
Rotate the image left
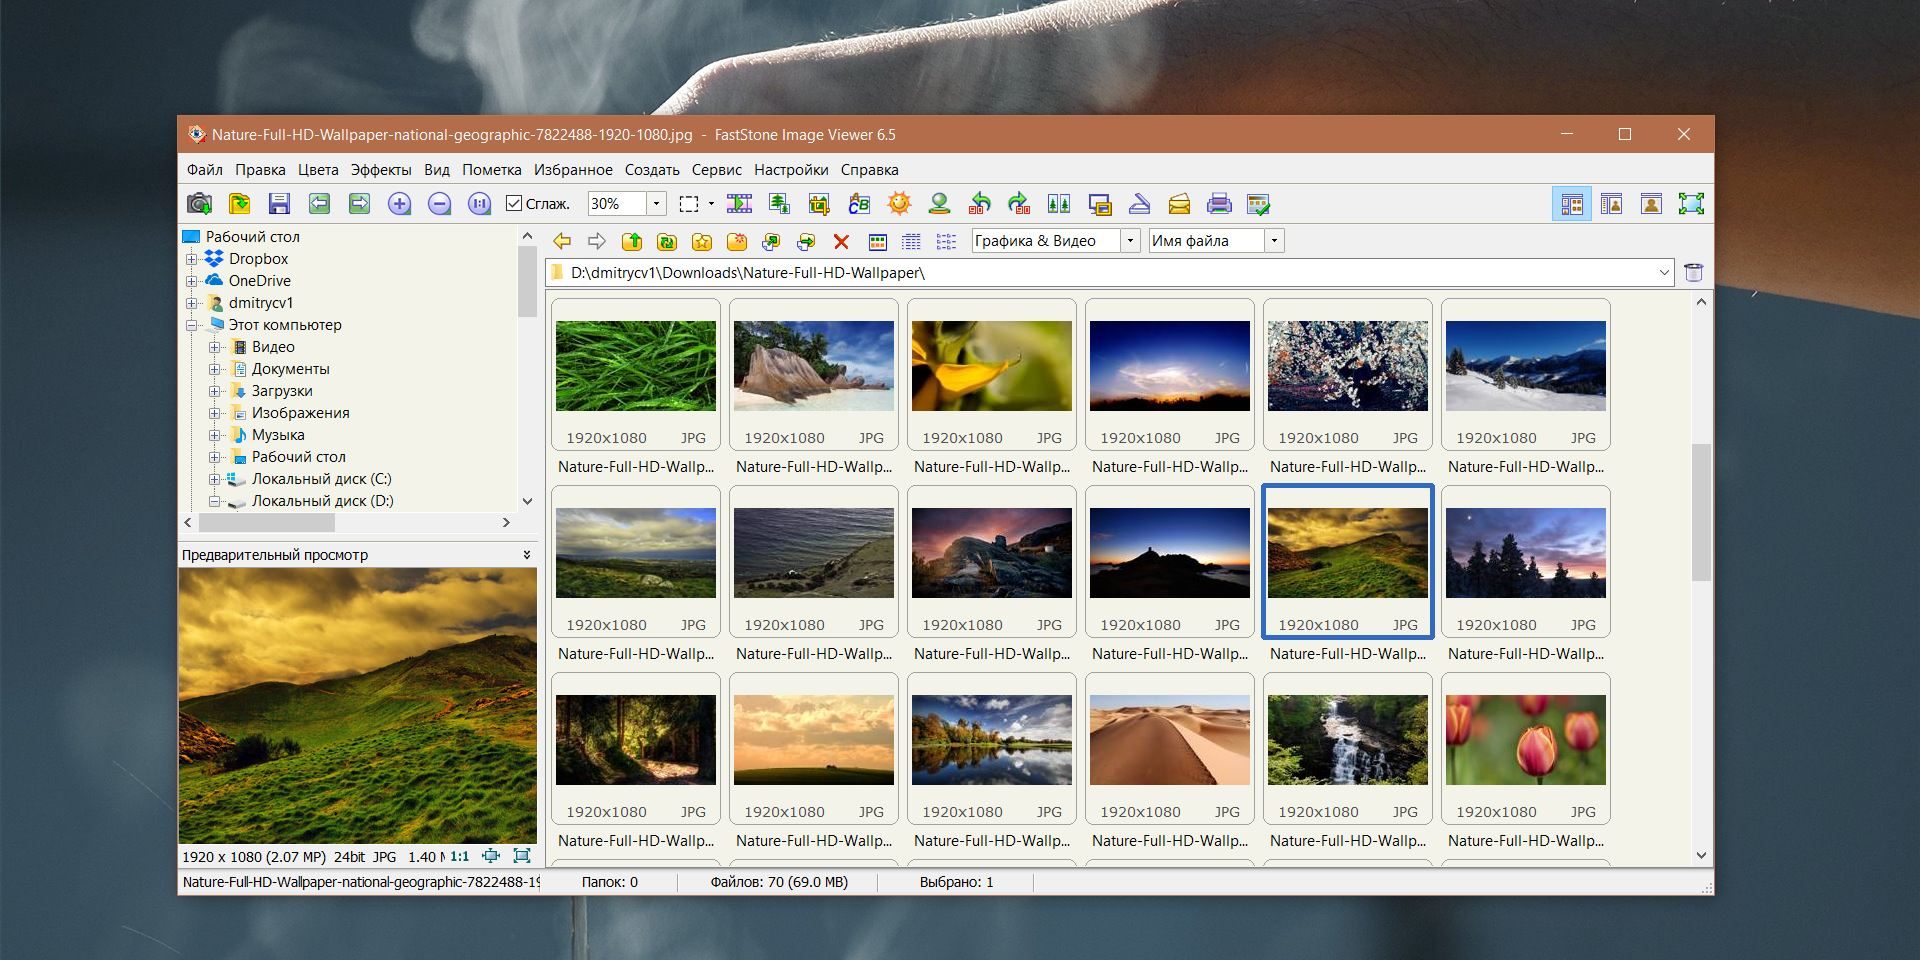tap(979, 204)
